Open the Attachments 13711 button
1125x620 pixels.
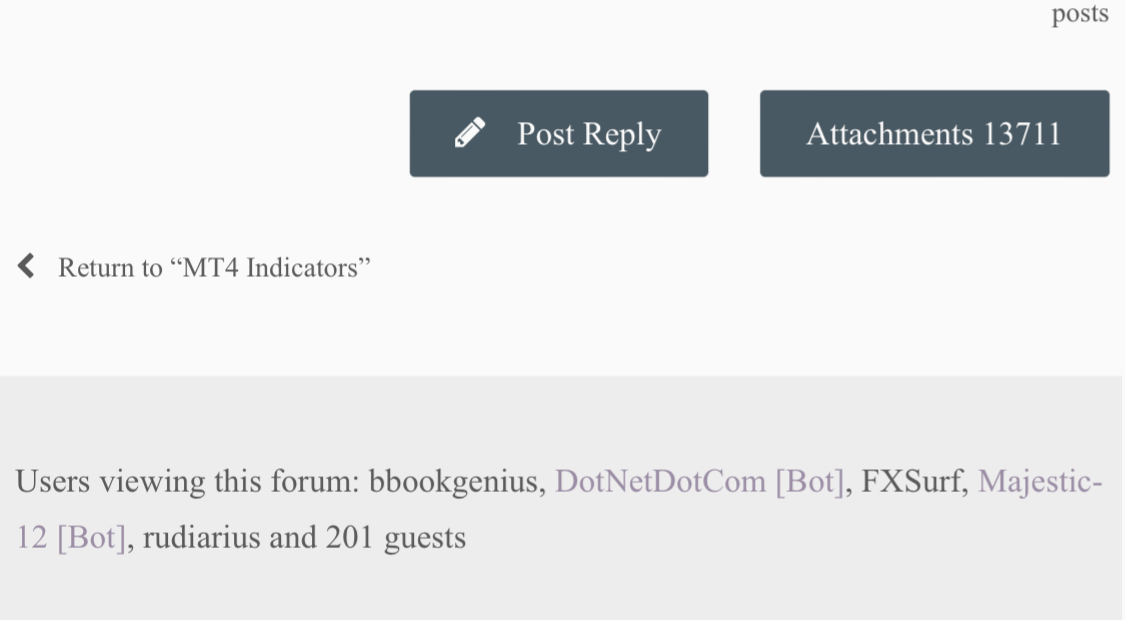934,133
